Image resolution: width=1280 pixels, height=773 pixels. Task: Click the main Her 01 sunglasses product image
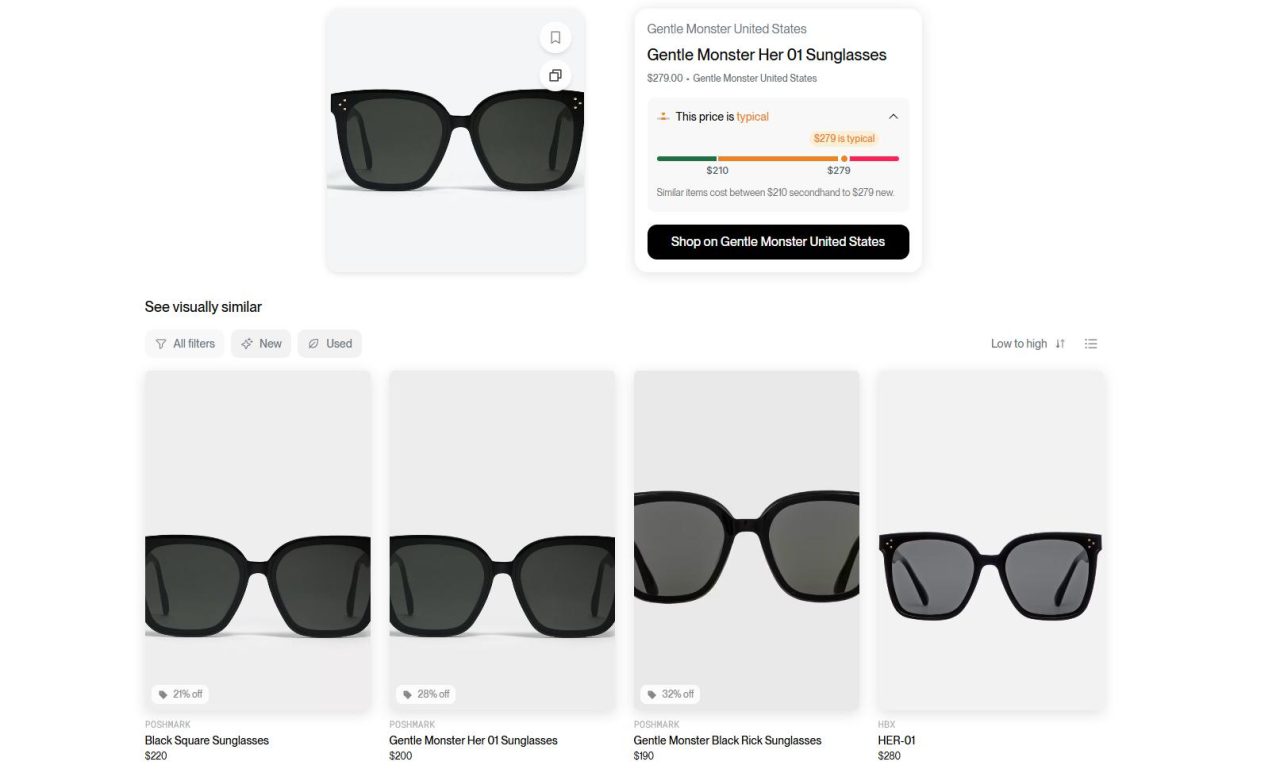click(x=456, y=140)
